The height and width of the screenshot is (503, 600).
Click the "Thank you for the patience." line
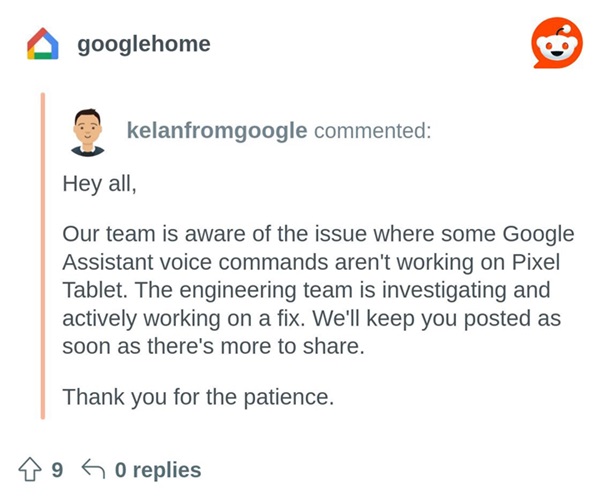(x=197, y=396)
